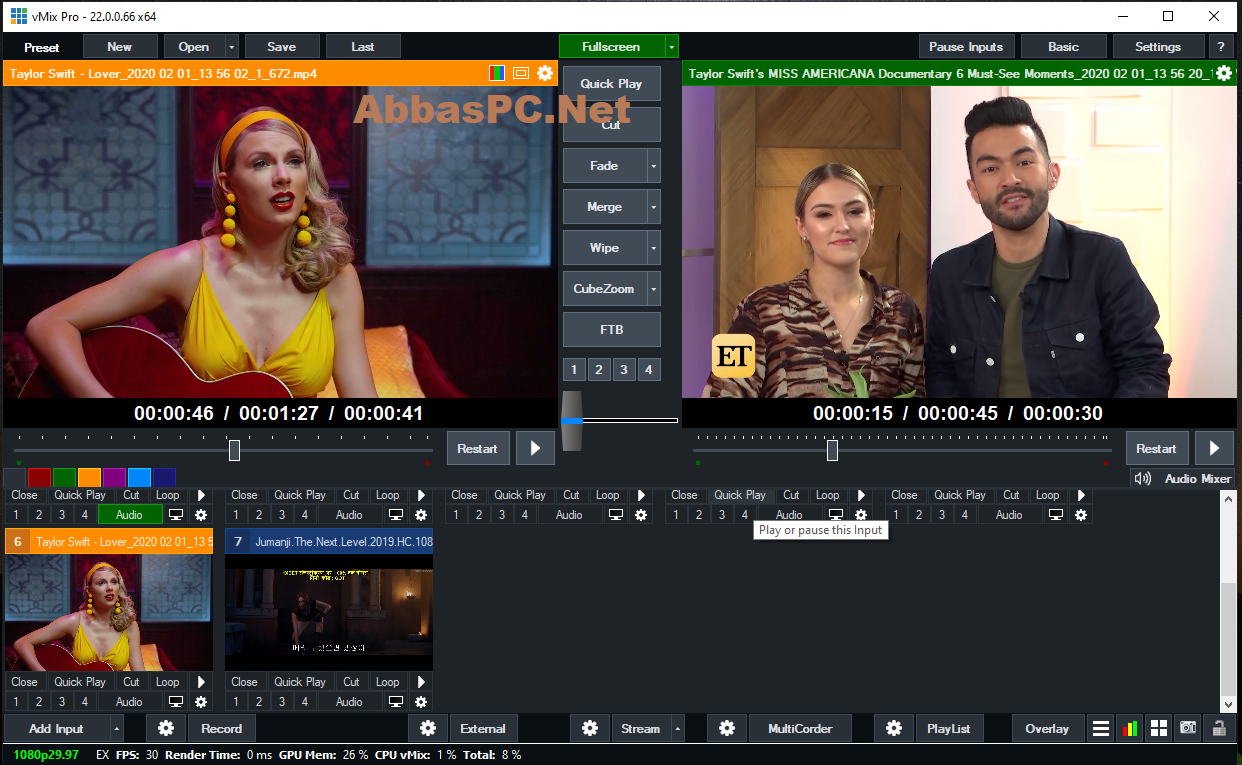Viewport: 1242px width, 765px height.
Task: Toggle Loop under Jumanji input 7 thumbnail
Action: click(388, 682)
